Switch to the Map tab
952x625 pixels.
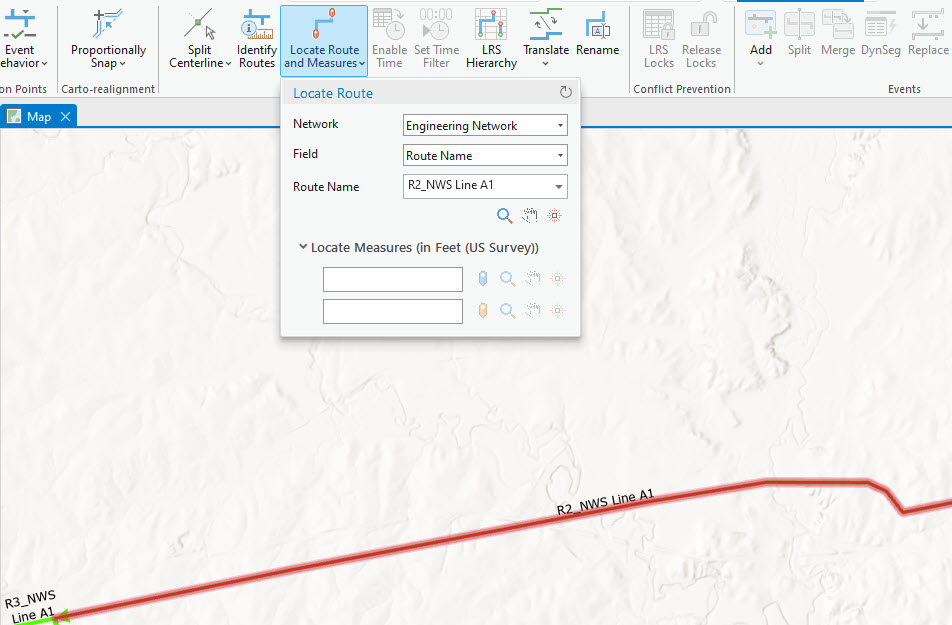(38, 115)
